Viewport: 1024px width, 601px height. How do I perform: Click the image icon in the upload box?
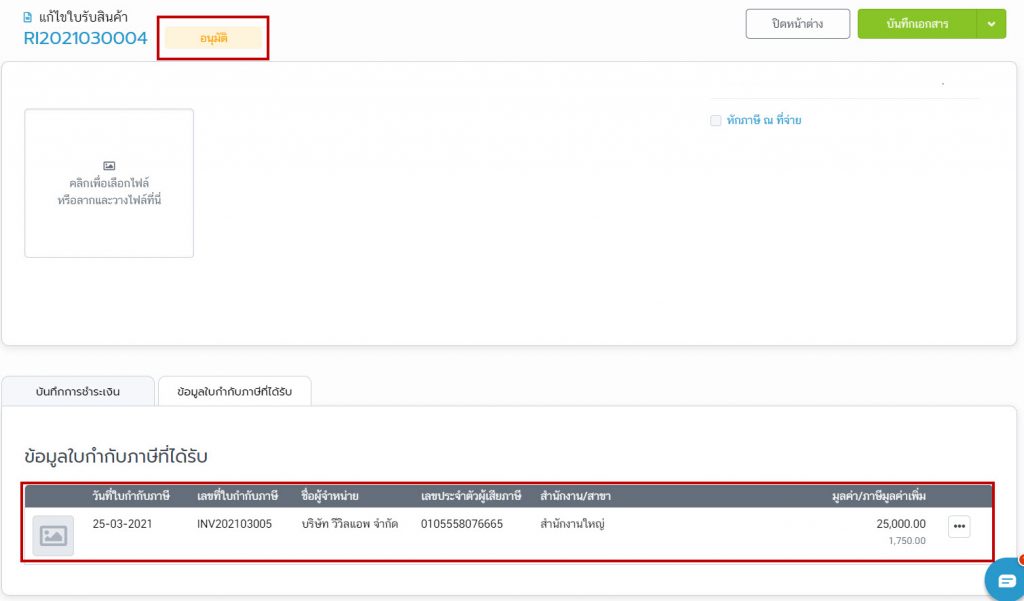pos(109,165)
